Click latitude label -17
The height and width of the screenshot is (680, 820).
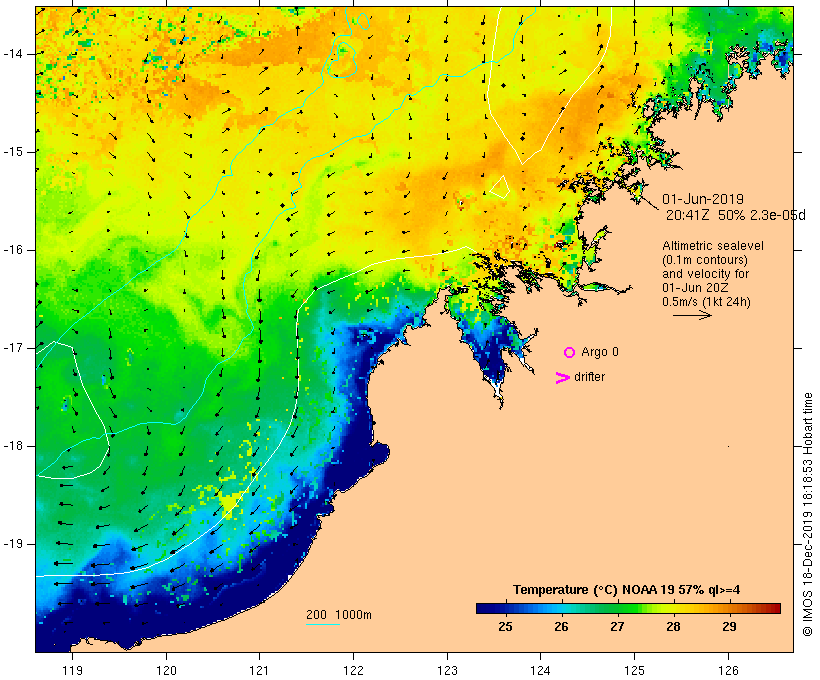point(13,348)
